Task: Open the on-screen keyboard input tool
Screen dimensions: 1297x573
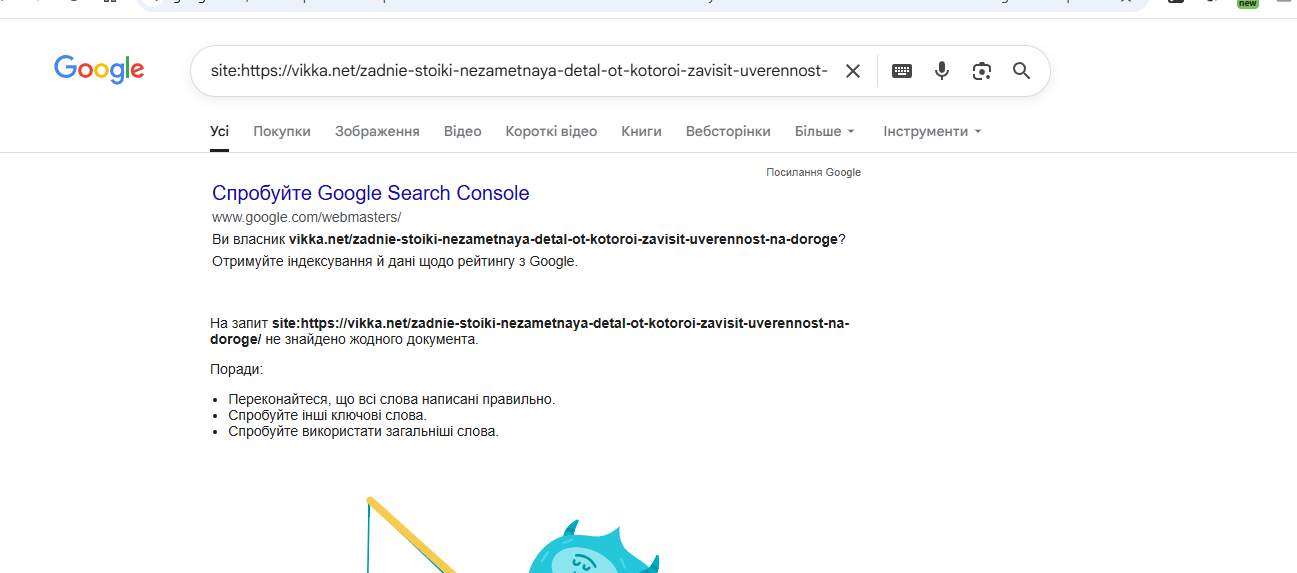Action: point(902,71)
